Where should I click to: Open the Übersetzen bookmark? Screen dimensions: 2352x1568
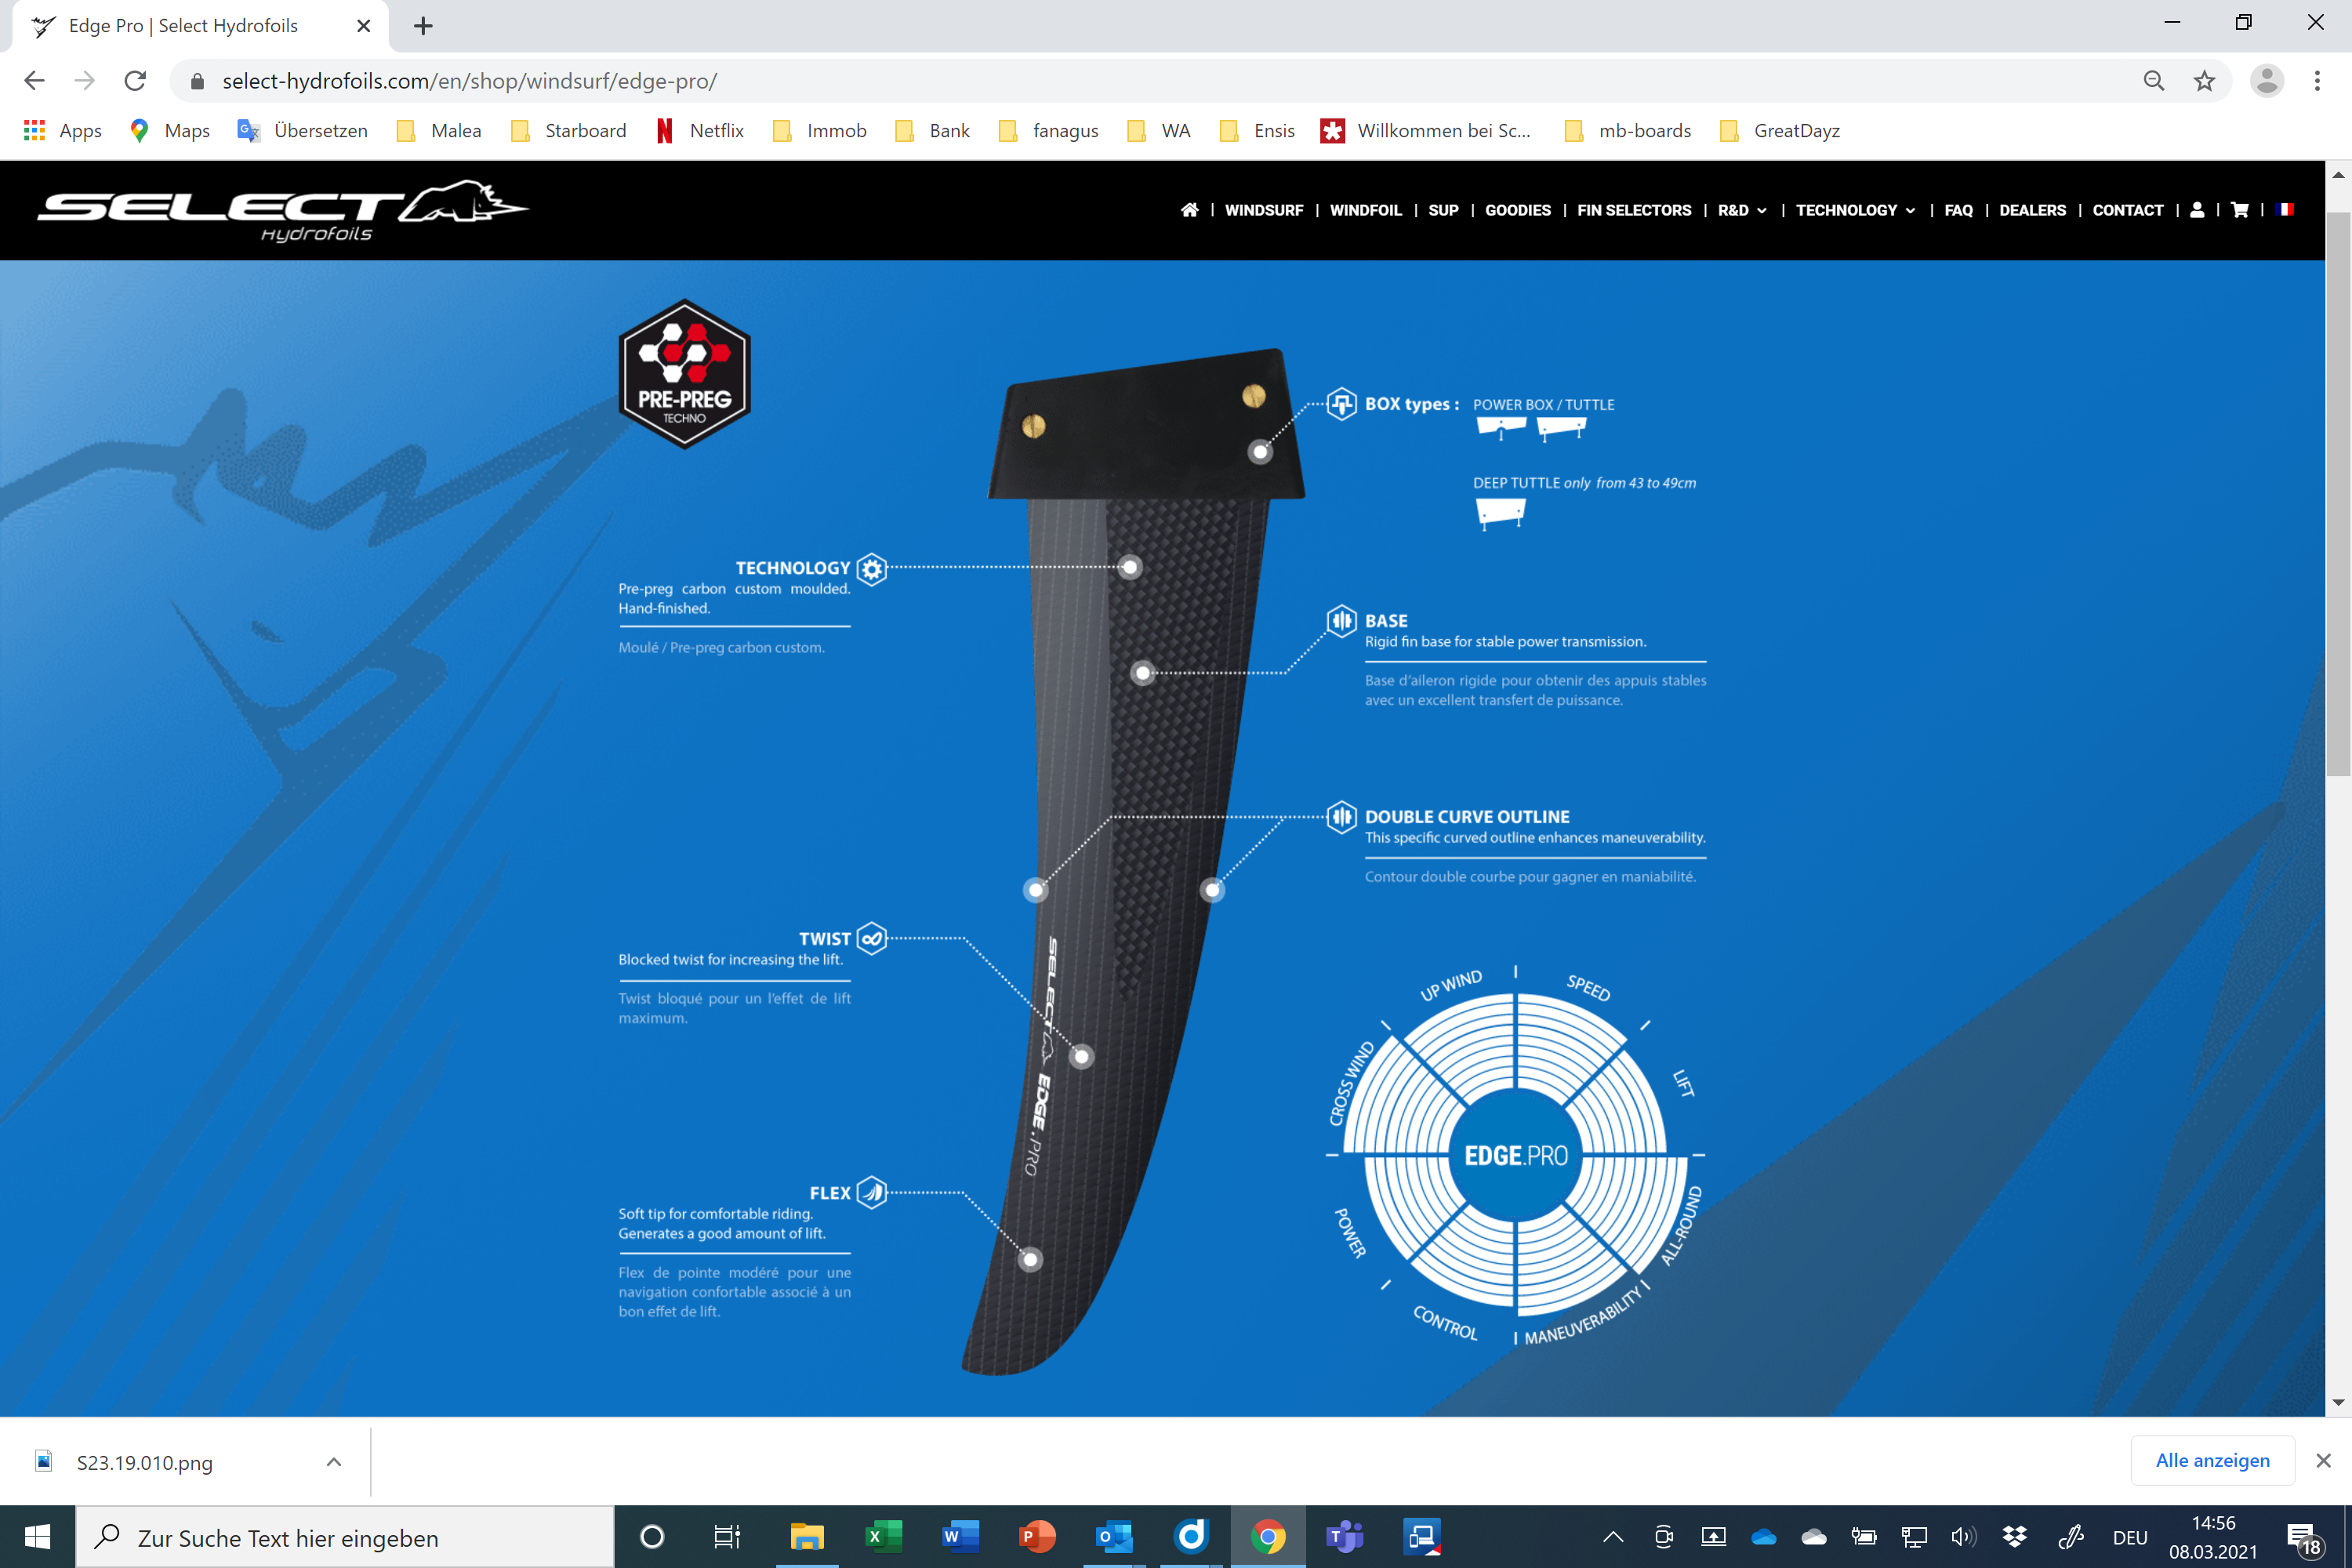click(x=302, y=131)
